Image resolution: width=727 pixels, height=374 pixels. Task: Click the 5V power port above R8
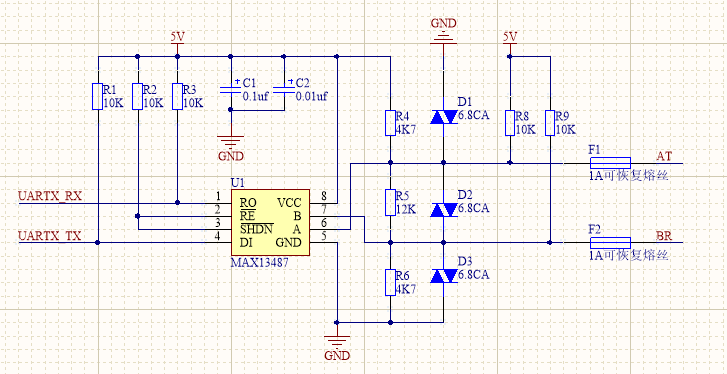pyautogui.click(x=510, y=38)
